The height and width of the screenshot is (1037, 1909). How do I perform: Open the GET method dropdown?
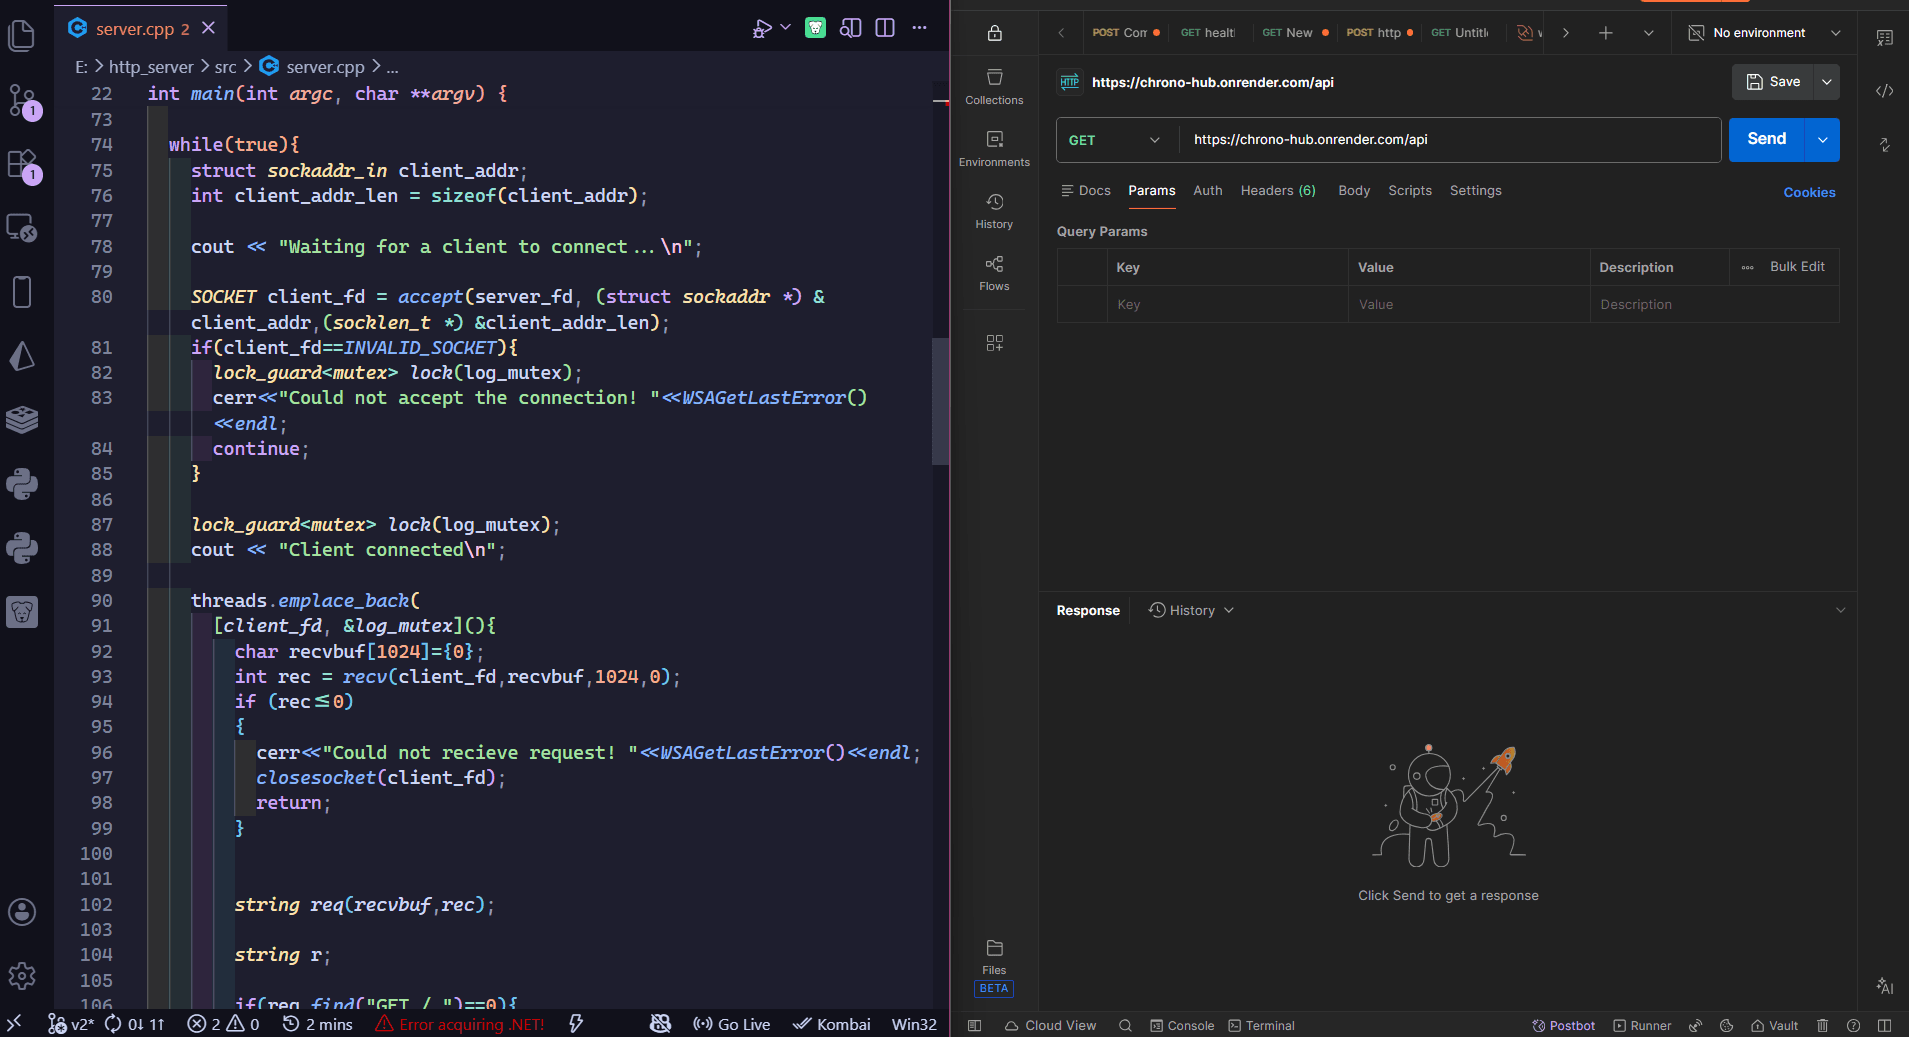click(1115, 140)
